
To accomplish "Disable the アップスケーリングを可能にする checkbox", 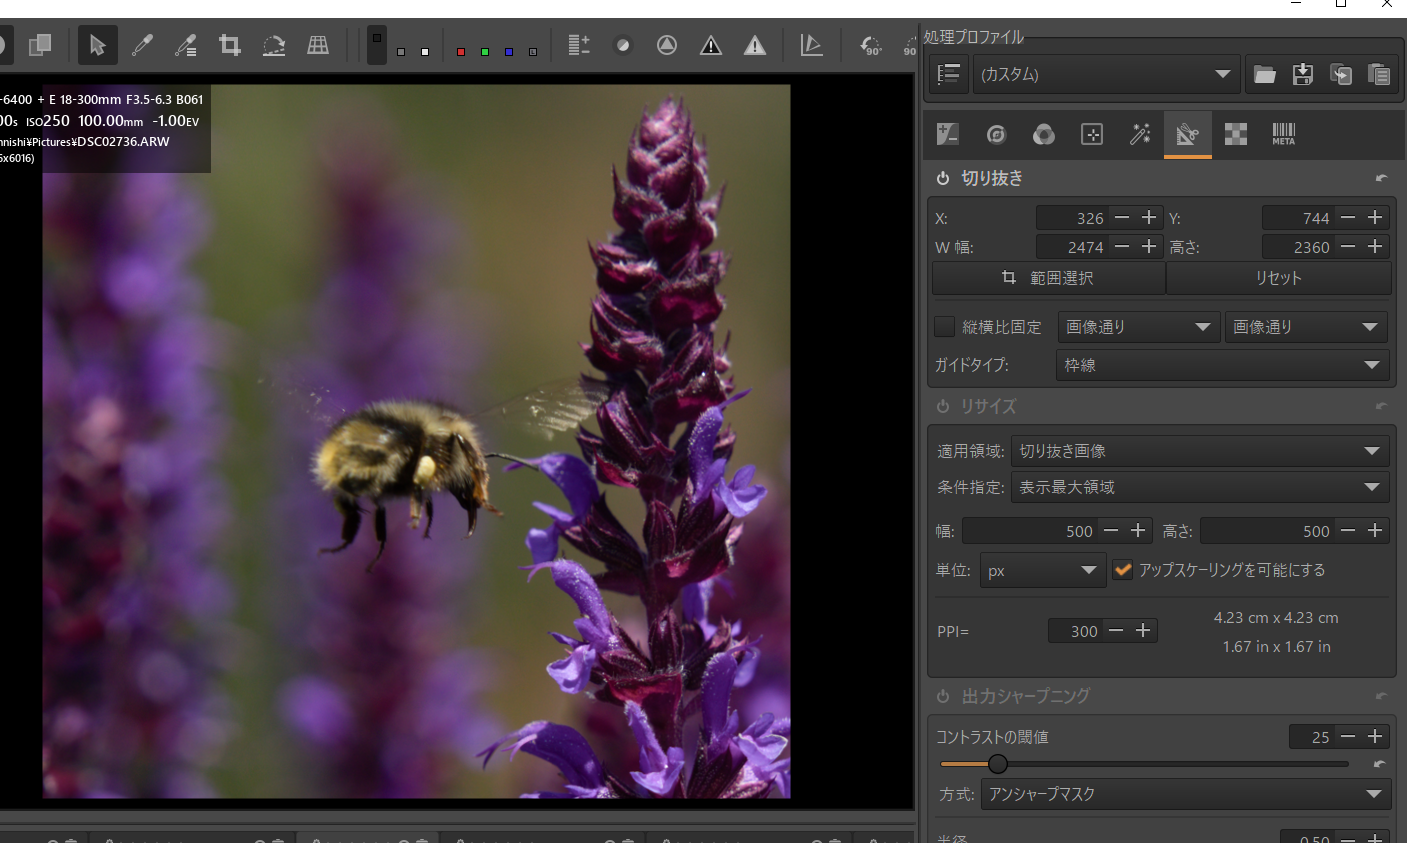I will tap(1123, 570).
